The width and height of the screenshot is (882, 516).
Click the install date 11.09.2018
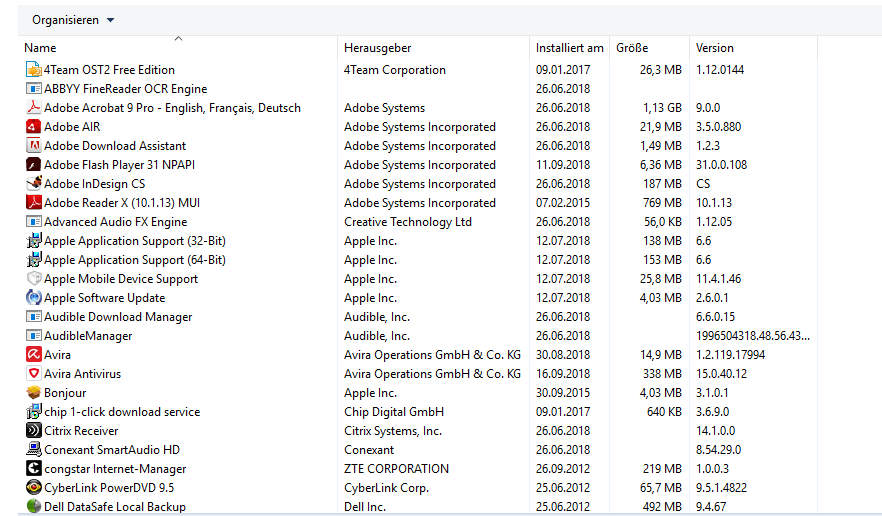[563, 165]
